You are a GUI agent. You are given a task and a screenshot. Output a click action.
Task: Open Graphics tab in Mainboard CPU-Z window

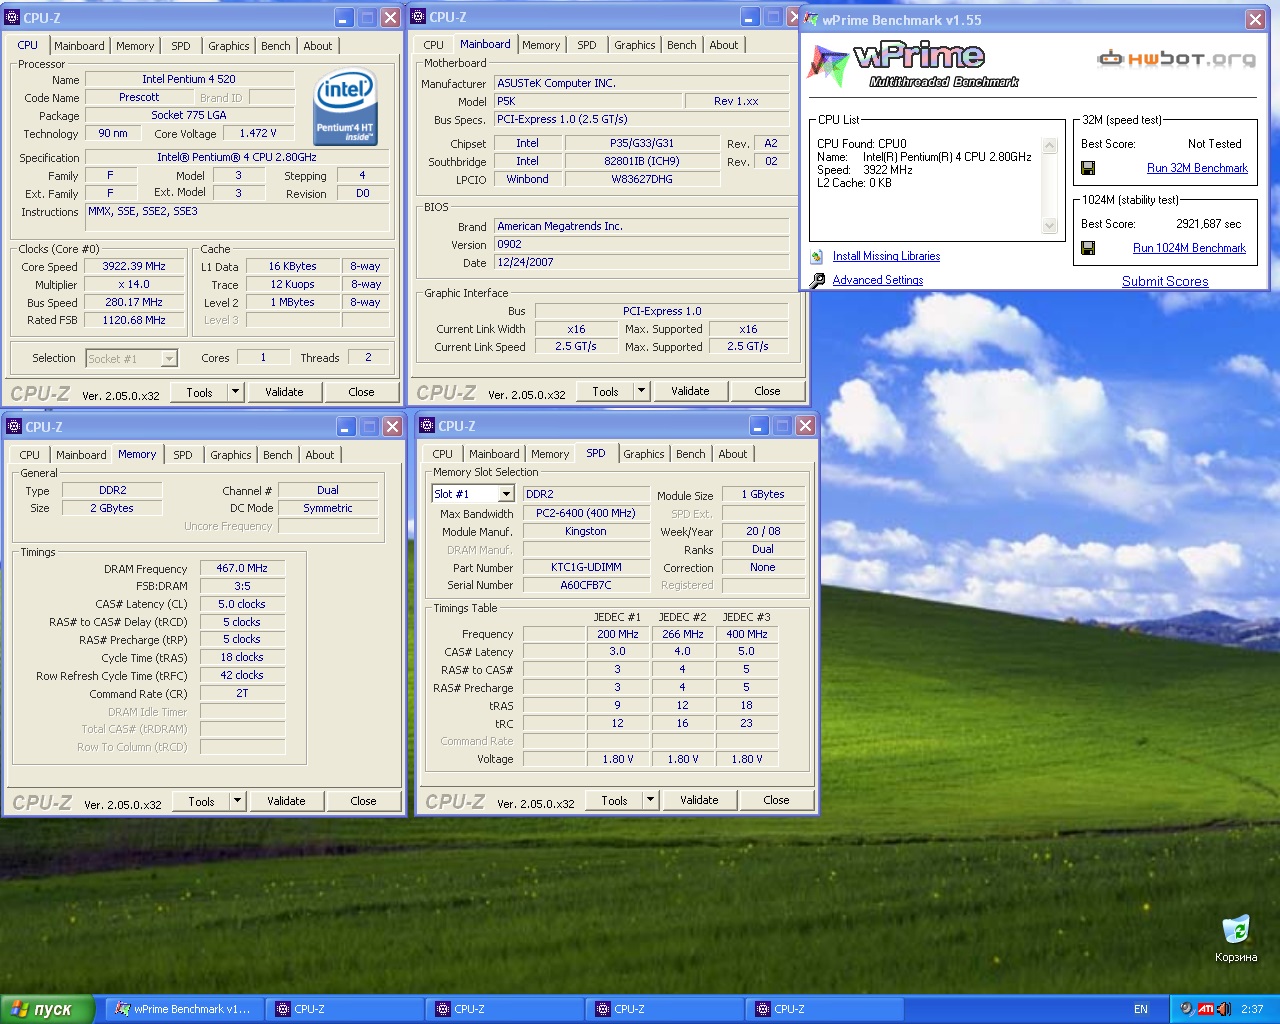point(635,45)
